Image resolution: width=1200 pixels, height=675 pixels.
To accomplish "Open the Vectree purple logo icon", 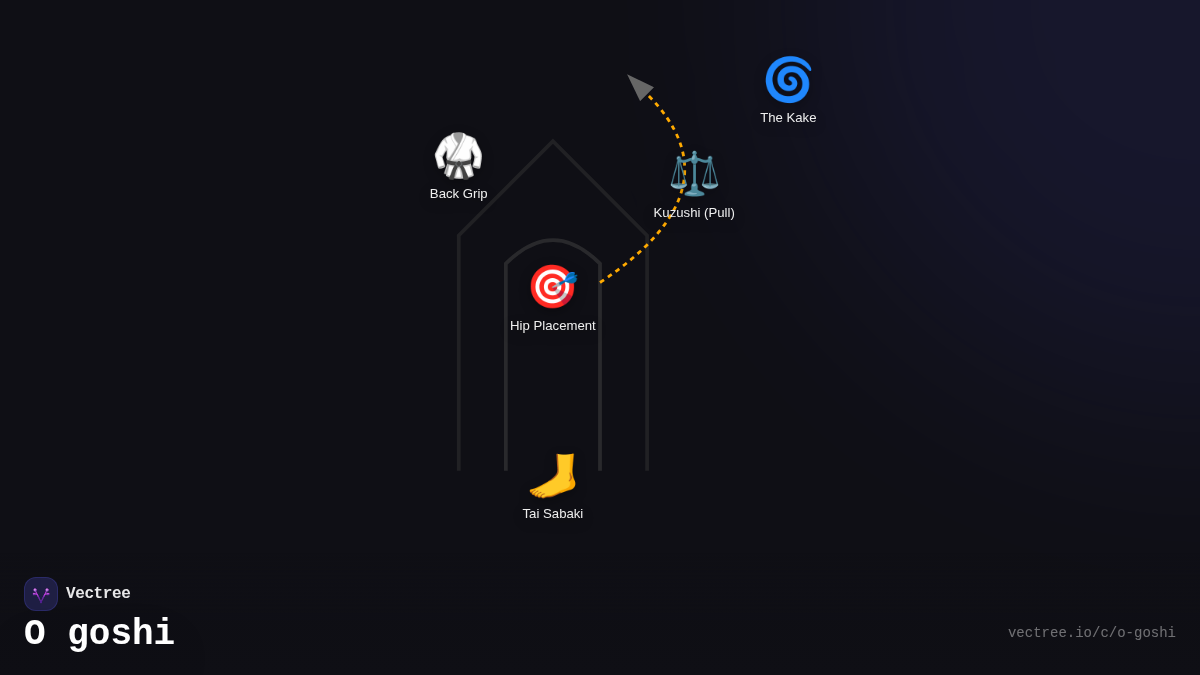I will point(41,594).
